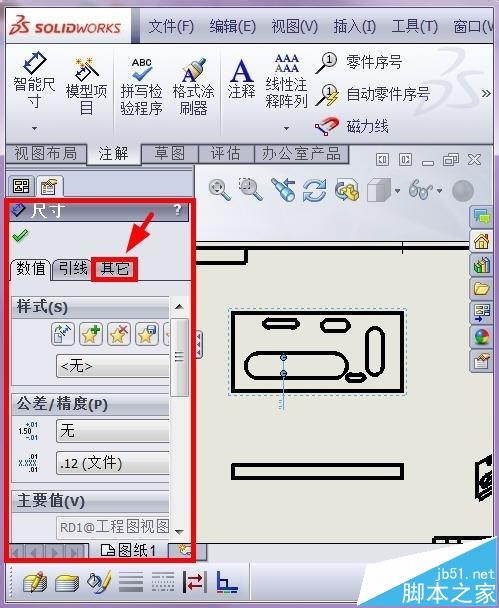Click the Display Style cube icon
The image size is (499, 608).
click(x=378, y=190)
